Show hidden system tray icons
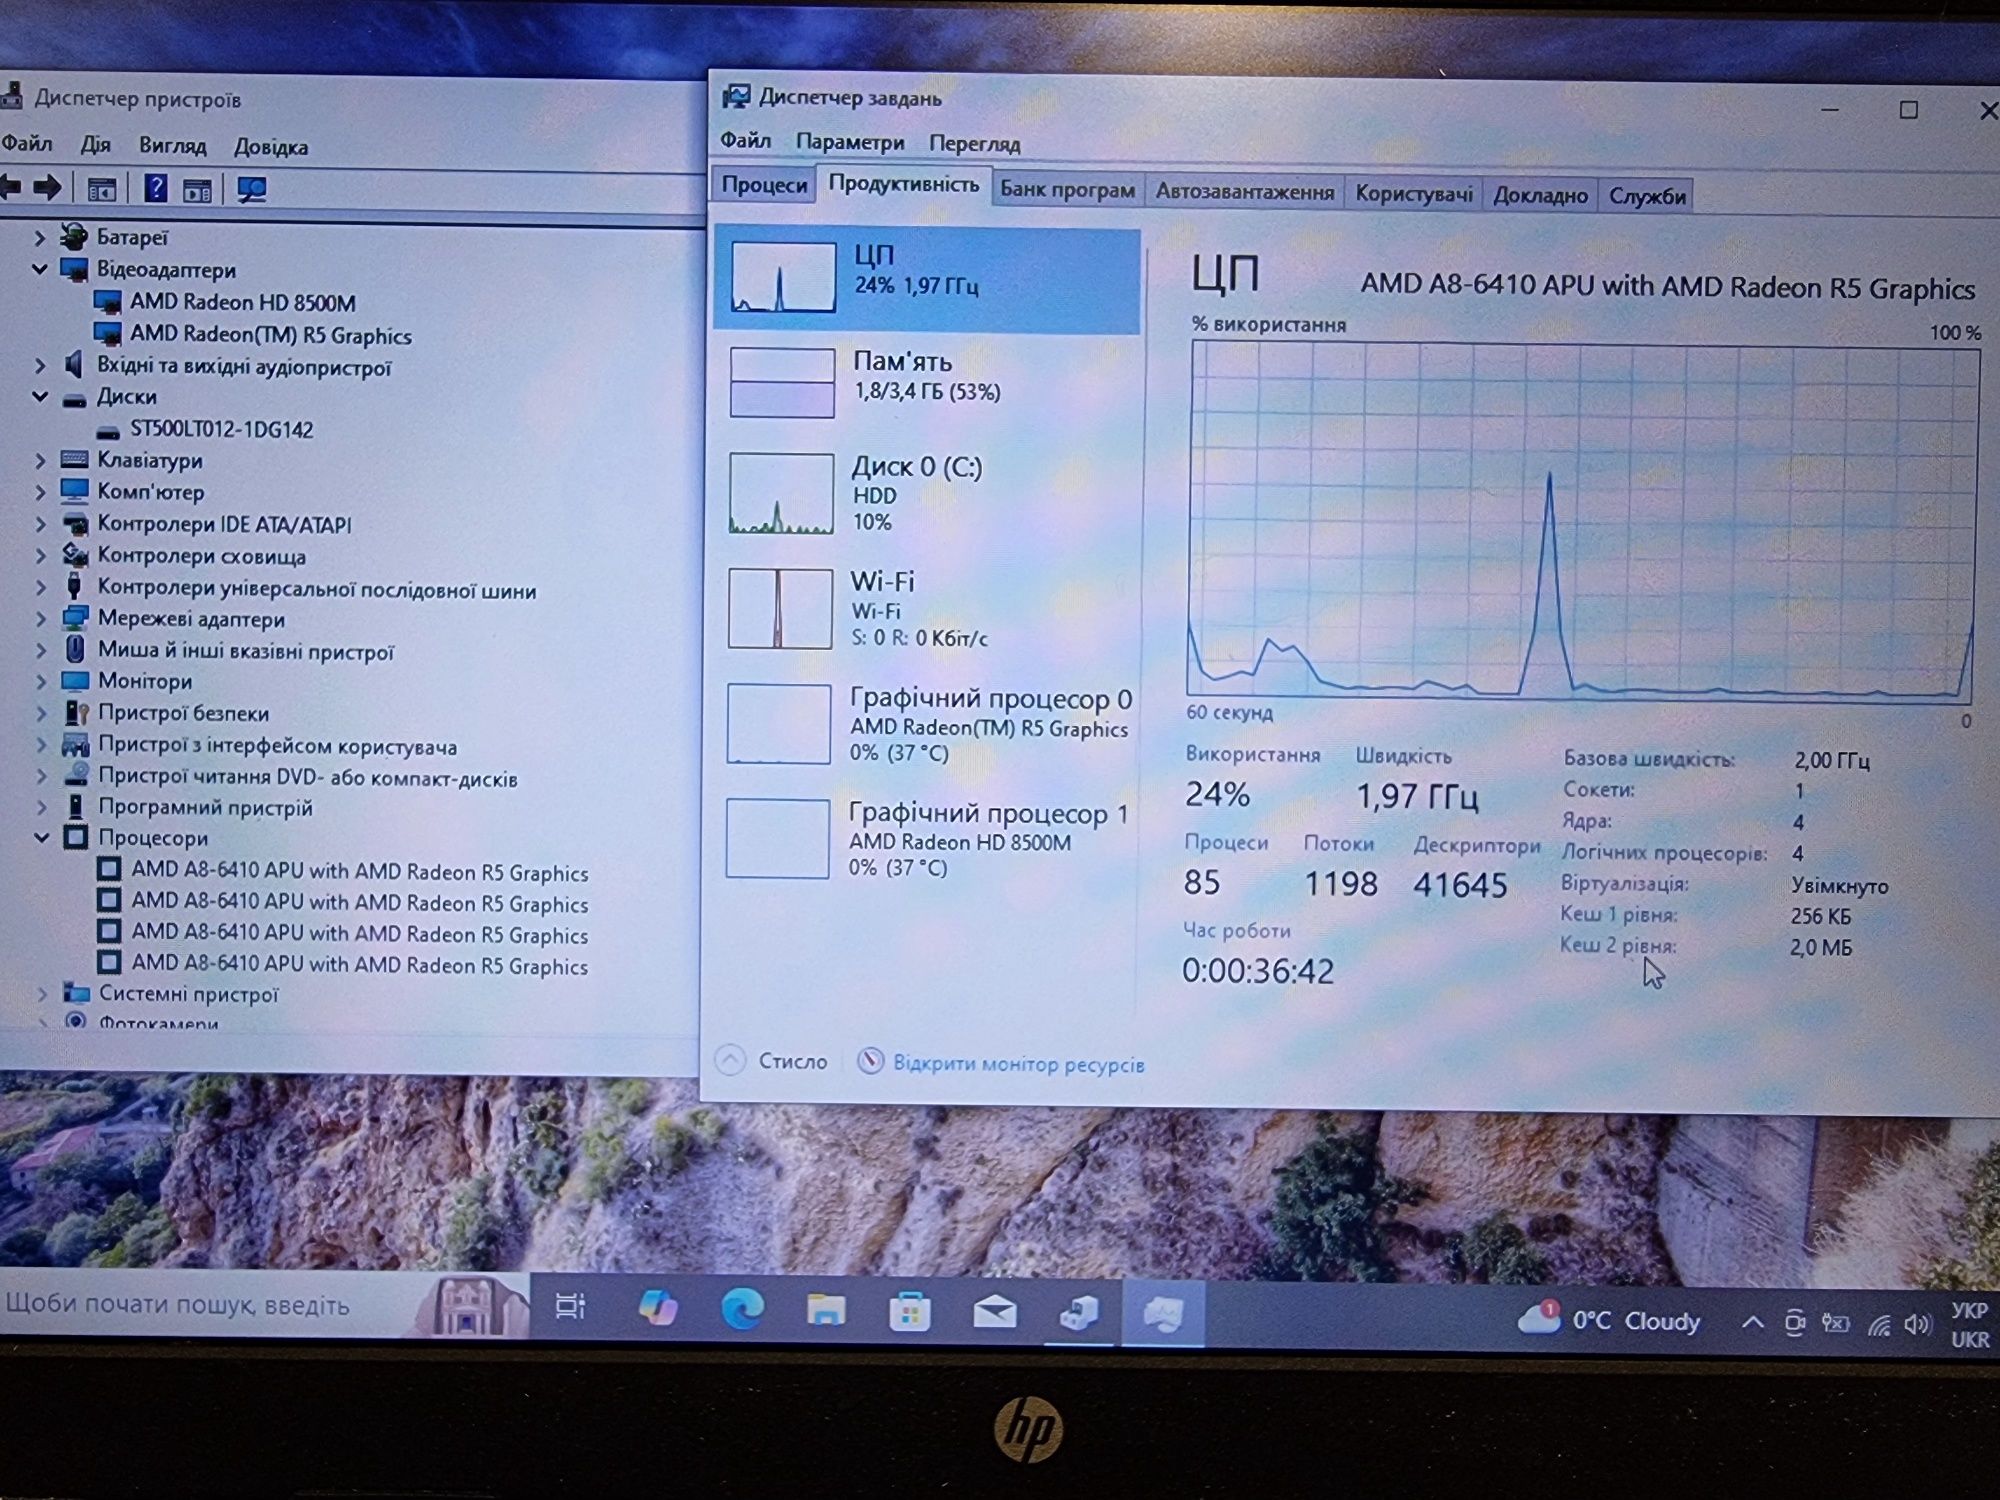 [1752, 1322]
